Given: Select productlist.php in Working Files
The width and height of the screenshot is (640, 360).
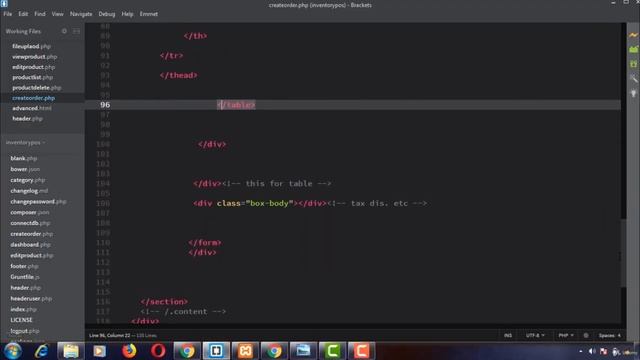Looking at the screenshot, I should 32,77.
